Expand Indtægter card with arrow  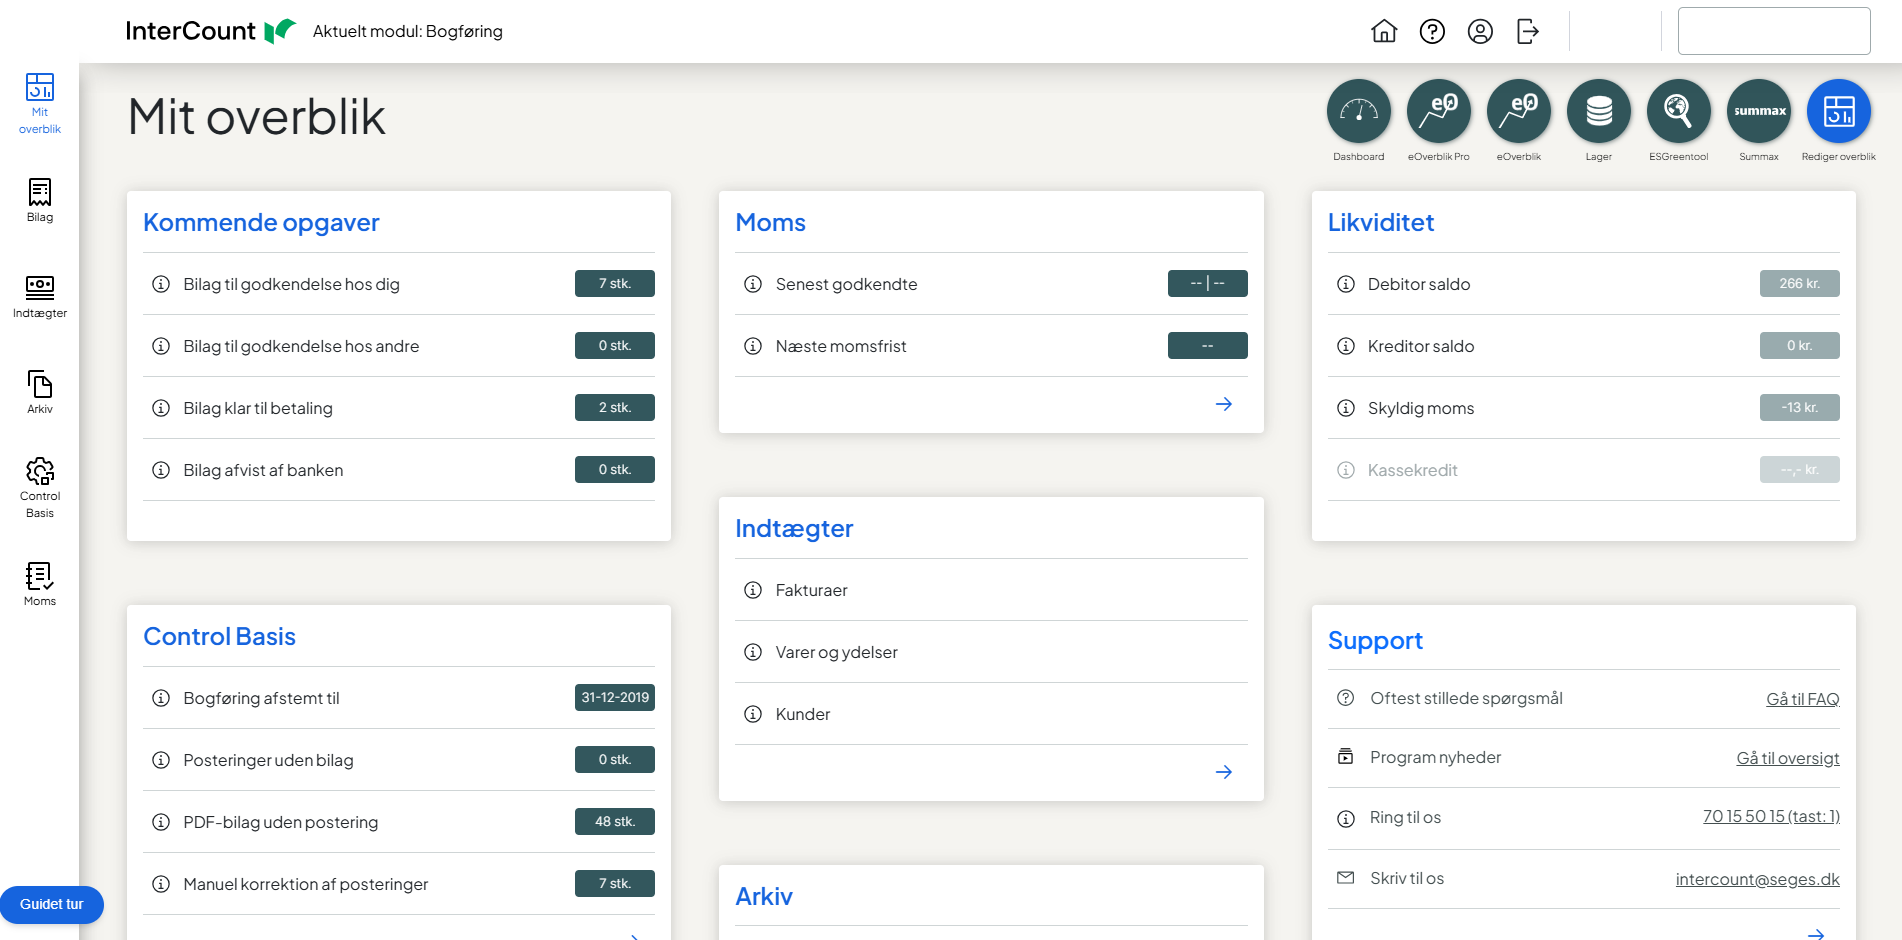coord(1223,772)
